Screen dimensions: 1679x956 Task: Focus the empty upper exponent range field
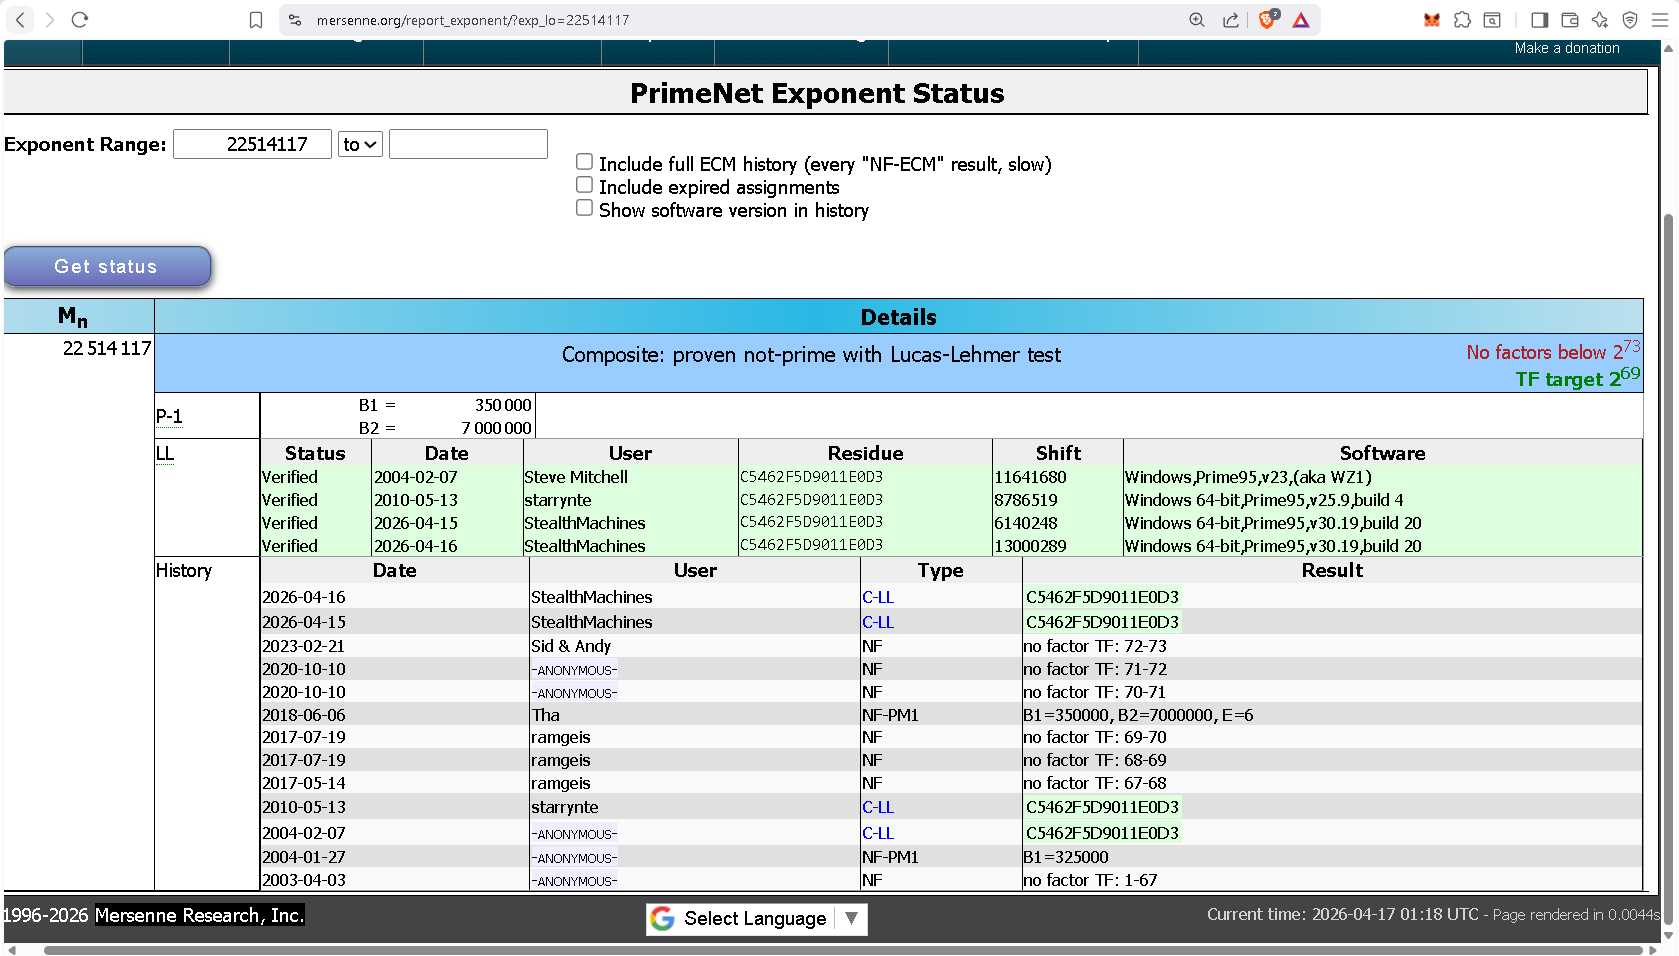pos(468,145)
